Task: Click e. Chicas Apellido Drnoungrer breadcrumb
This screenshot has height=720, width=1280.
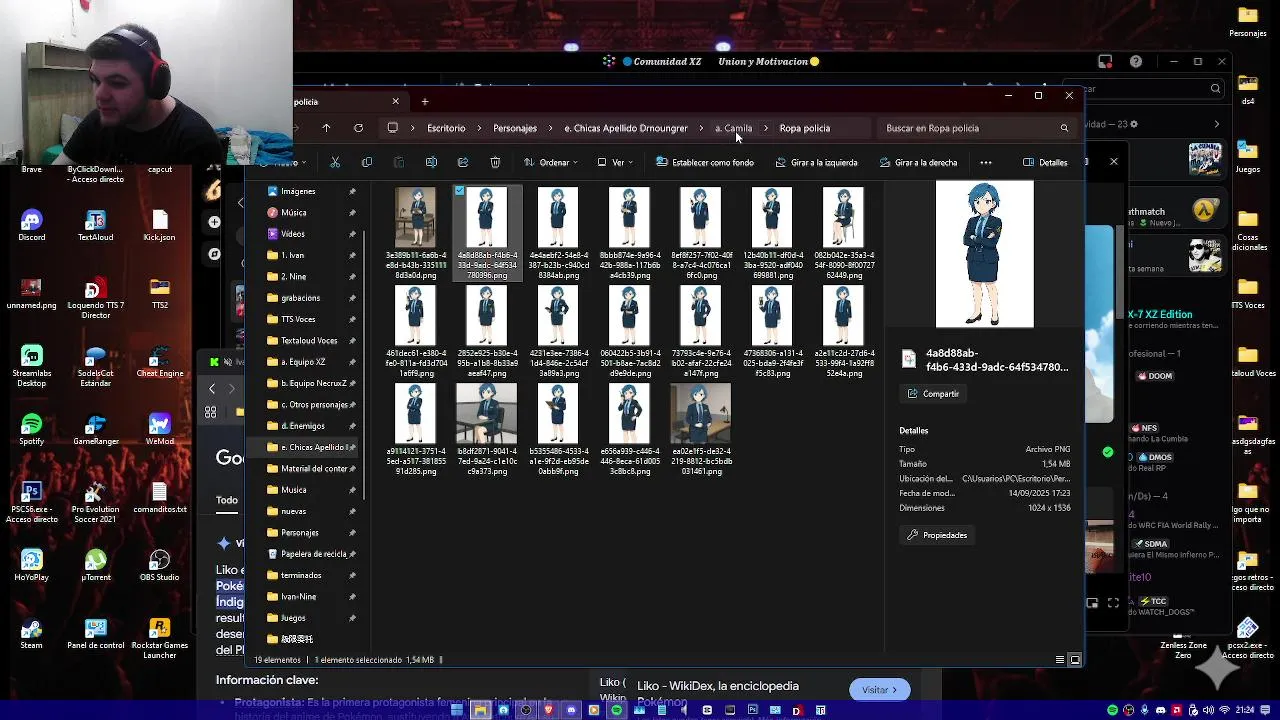Action: click(626, 128)
